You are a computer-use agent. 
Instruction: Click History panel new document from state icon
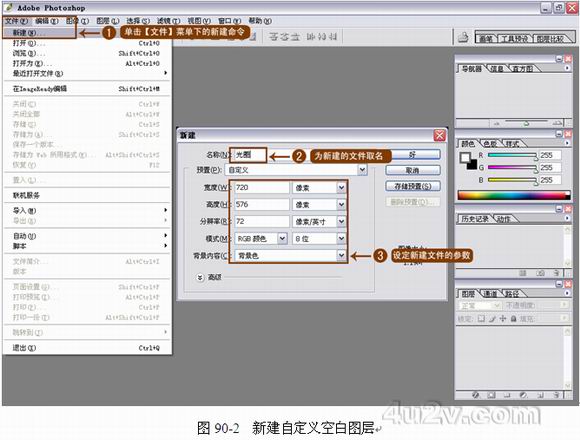pyautogui.click(x=523, y=273)
